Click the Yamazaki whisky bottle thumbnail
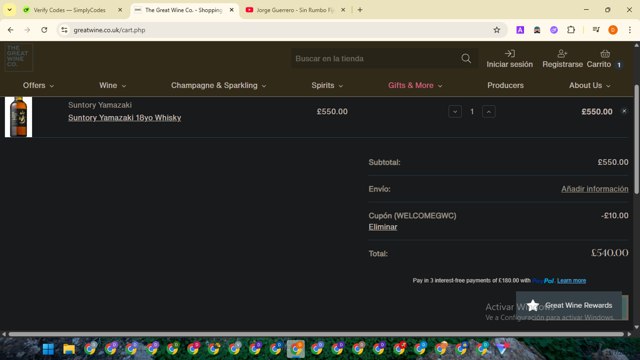640x360 pixels. point(18,117)
